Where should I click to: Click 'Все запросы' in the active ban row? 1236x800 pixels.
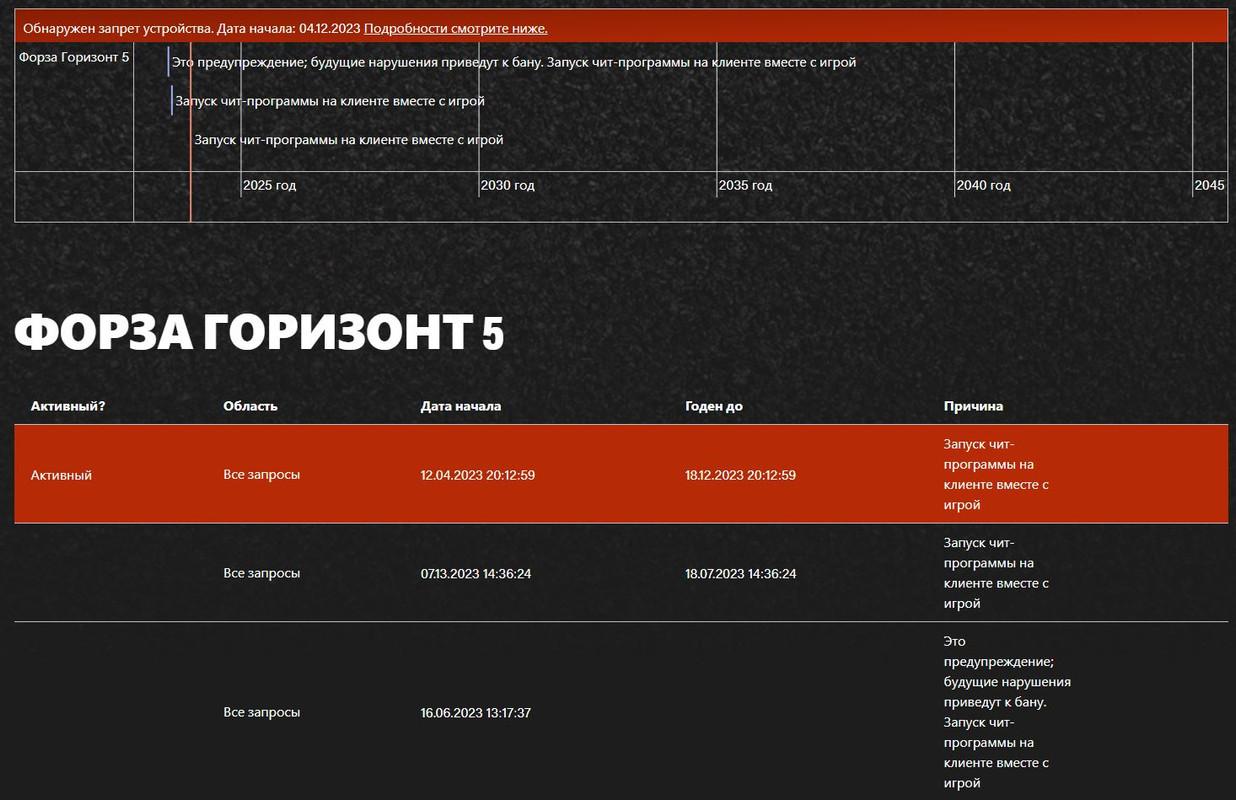tap(262, 474)
